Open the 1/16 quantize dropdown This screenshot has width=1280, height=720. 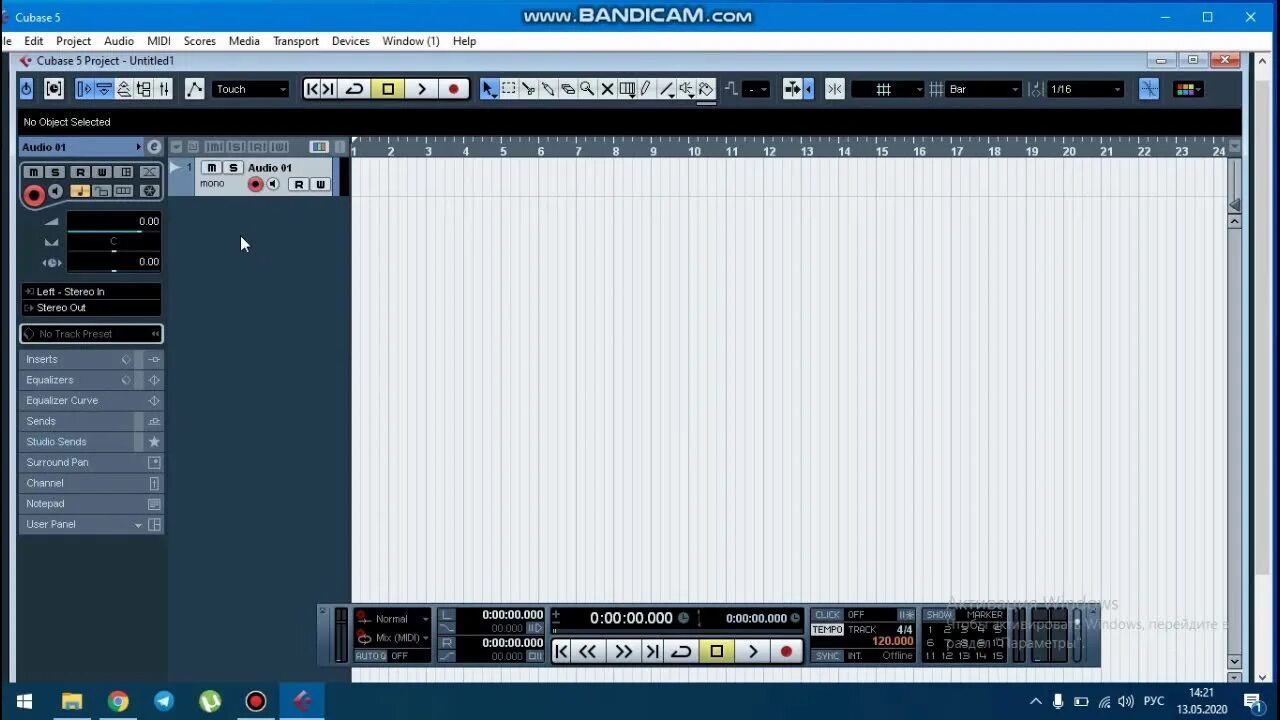click(1085, 89)
